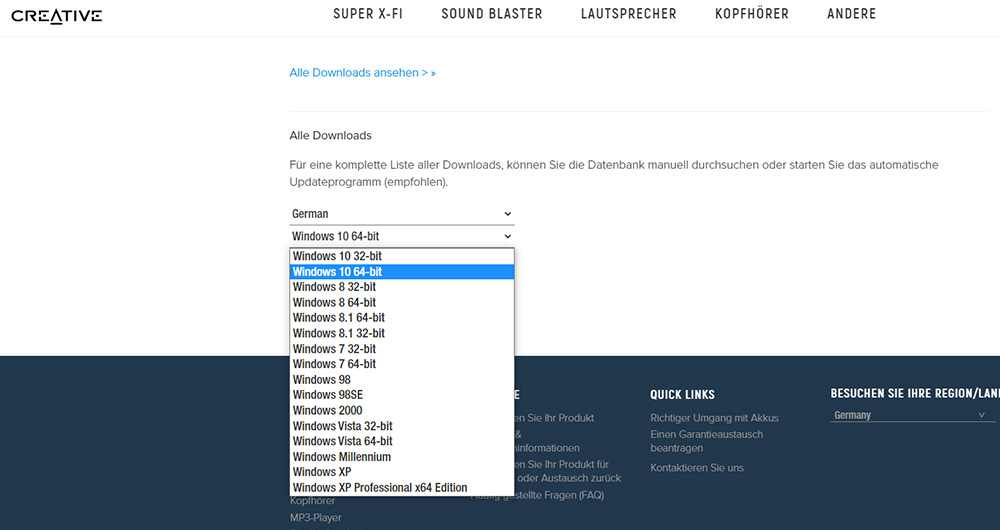Pick Windows XP Professional x64 Edition
Screen dimensions: 1000x530
pyautogui.click(x=380, y=488)
